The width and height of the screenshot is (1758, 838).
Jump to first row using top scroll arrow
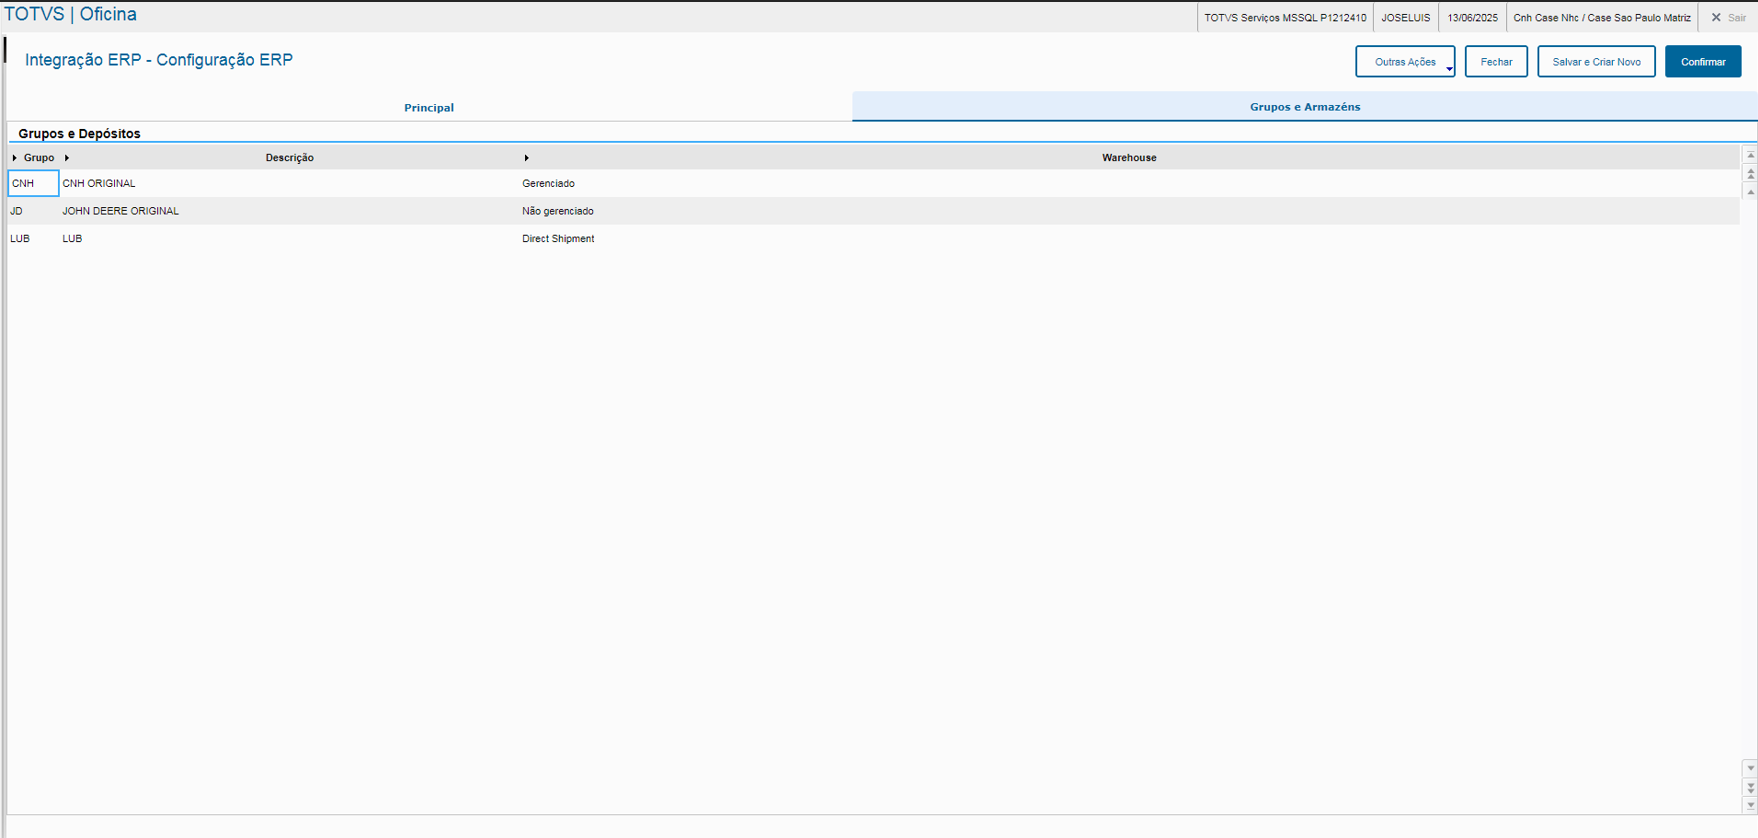1750,155
